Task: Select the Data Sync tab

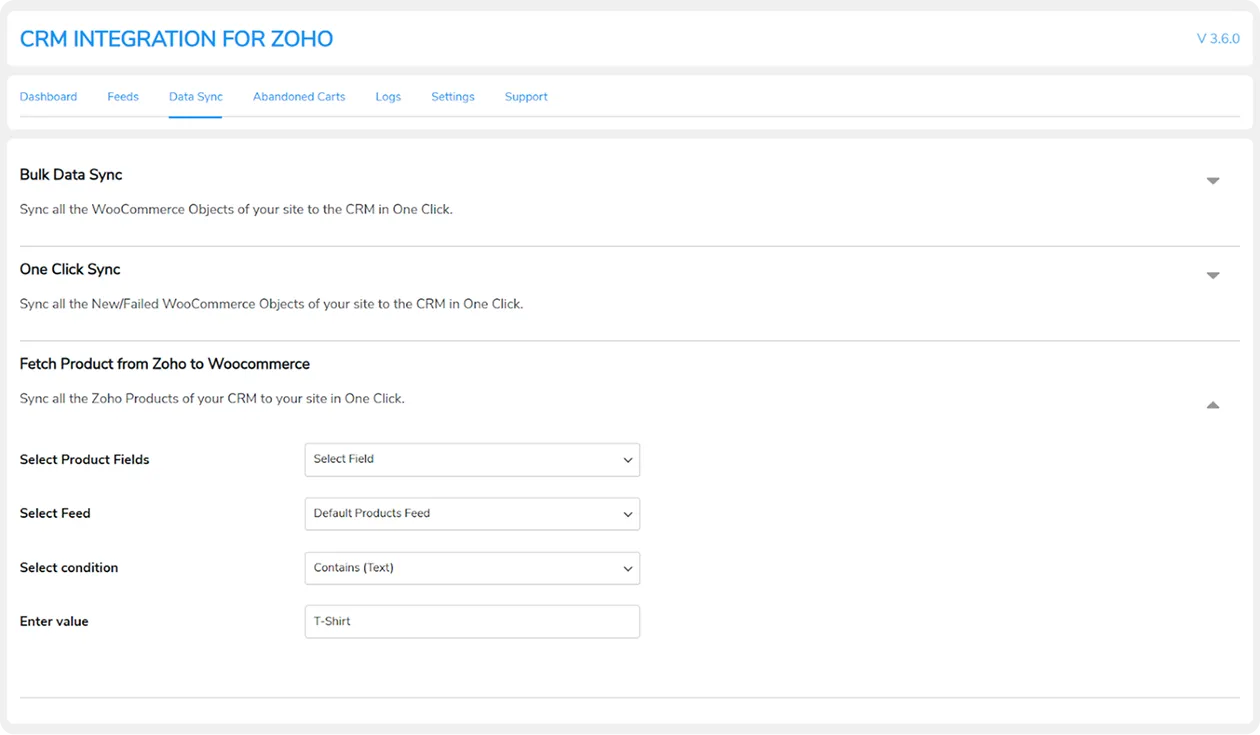Action: click(196, 97)
